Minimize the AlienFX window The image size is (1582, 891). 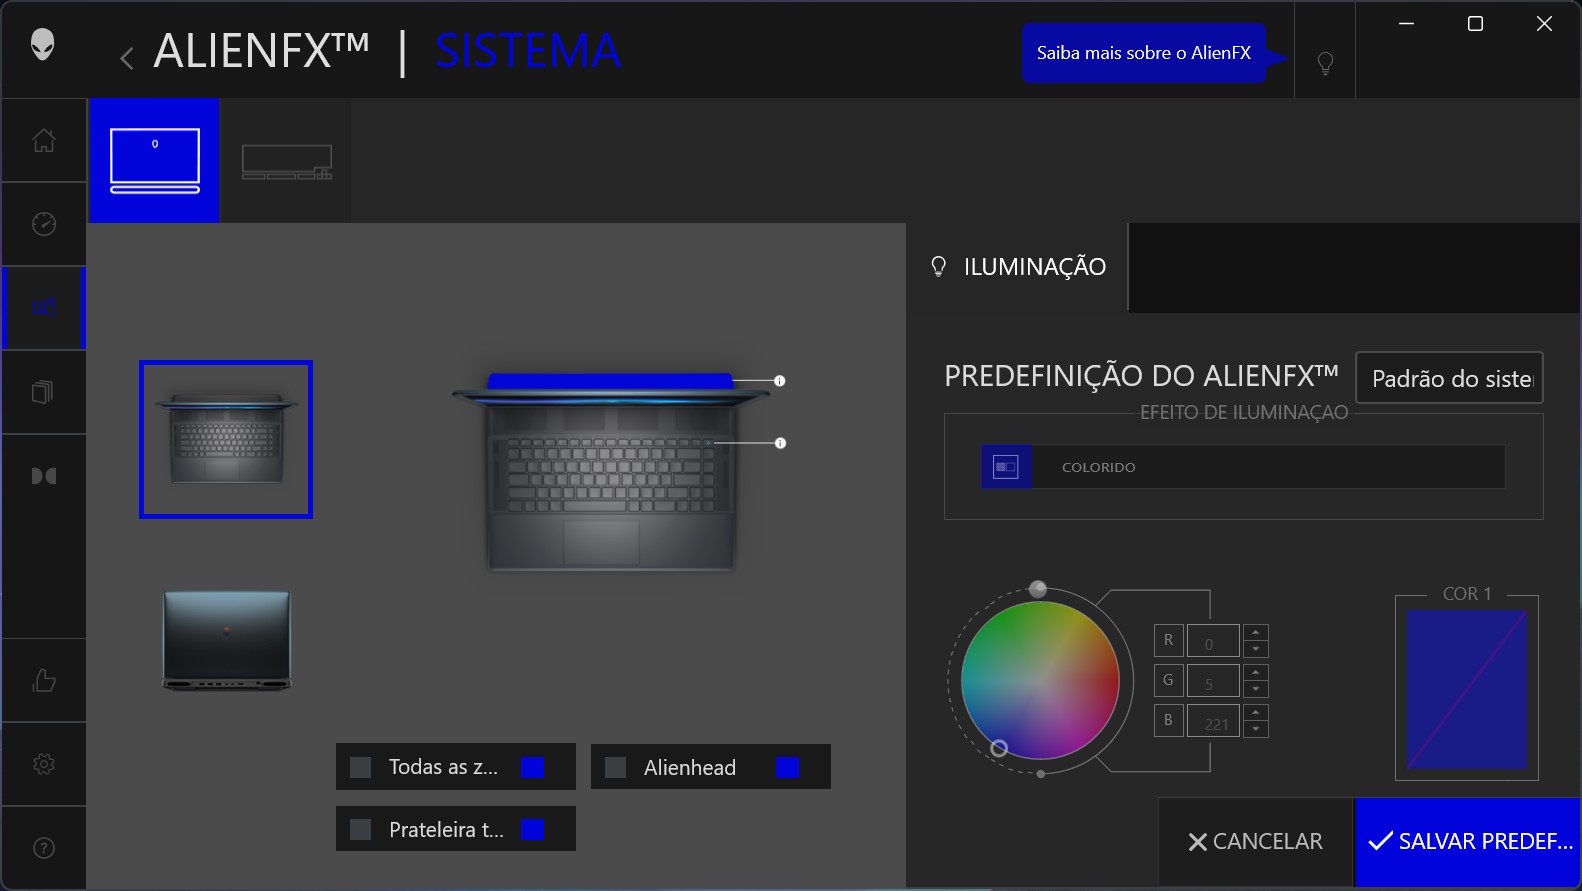click(1406, 23)
